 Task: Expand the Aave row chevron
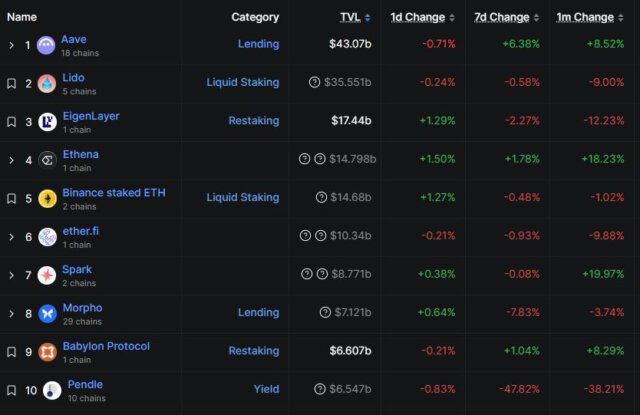[x=11, y=46]
